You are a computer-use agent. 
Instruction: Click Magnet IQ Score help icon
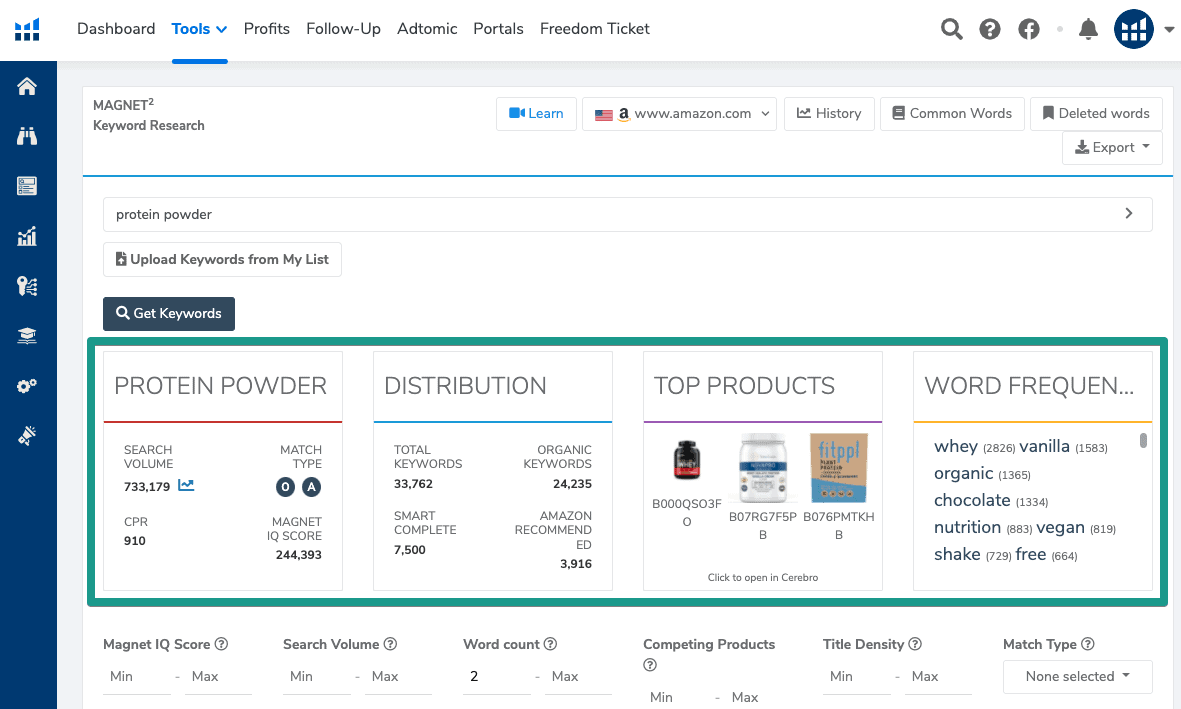221,644
